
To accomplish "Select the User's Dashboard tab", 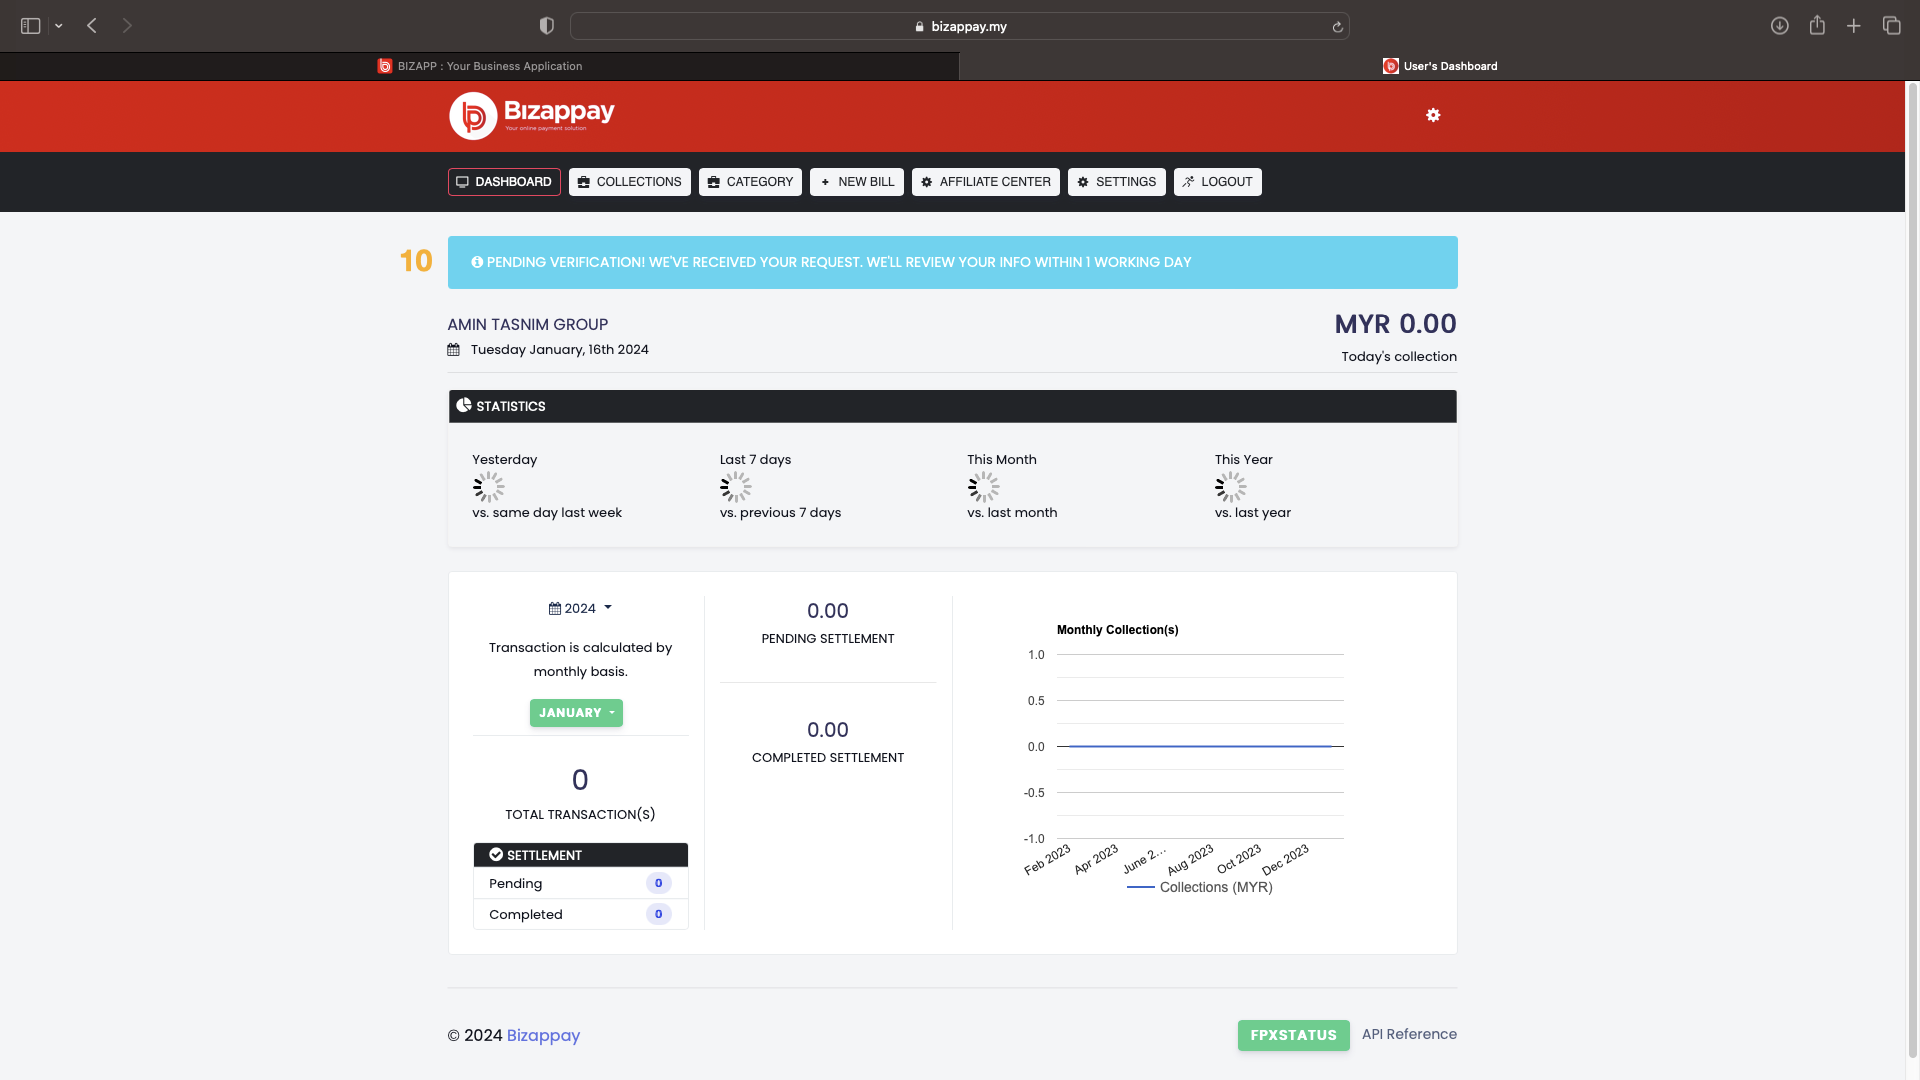I will (x=1440, y=66).
